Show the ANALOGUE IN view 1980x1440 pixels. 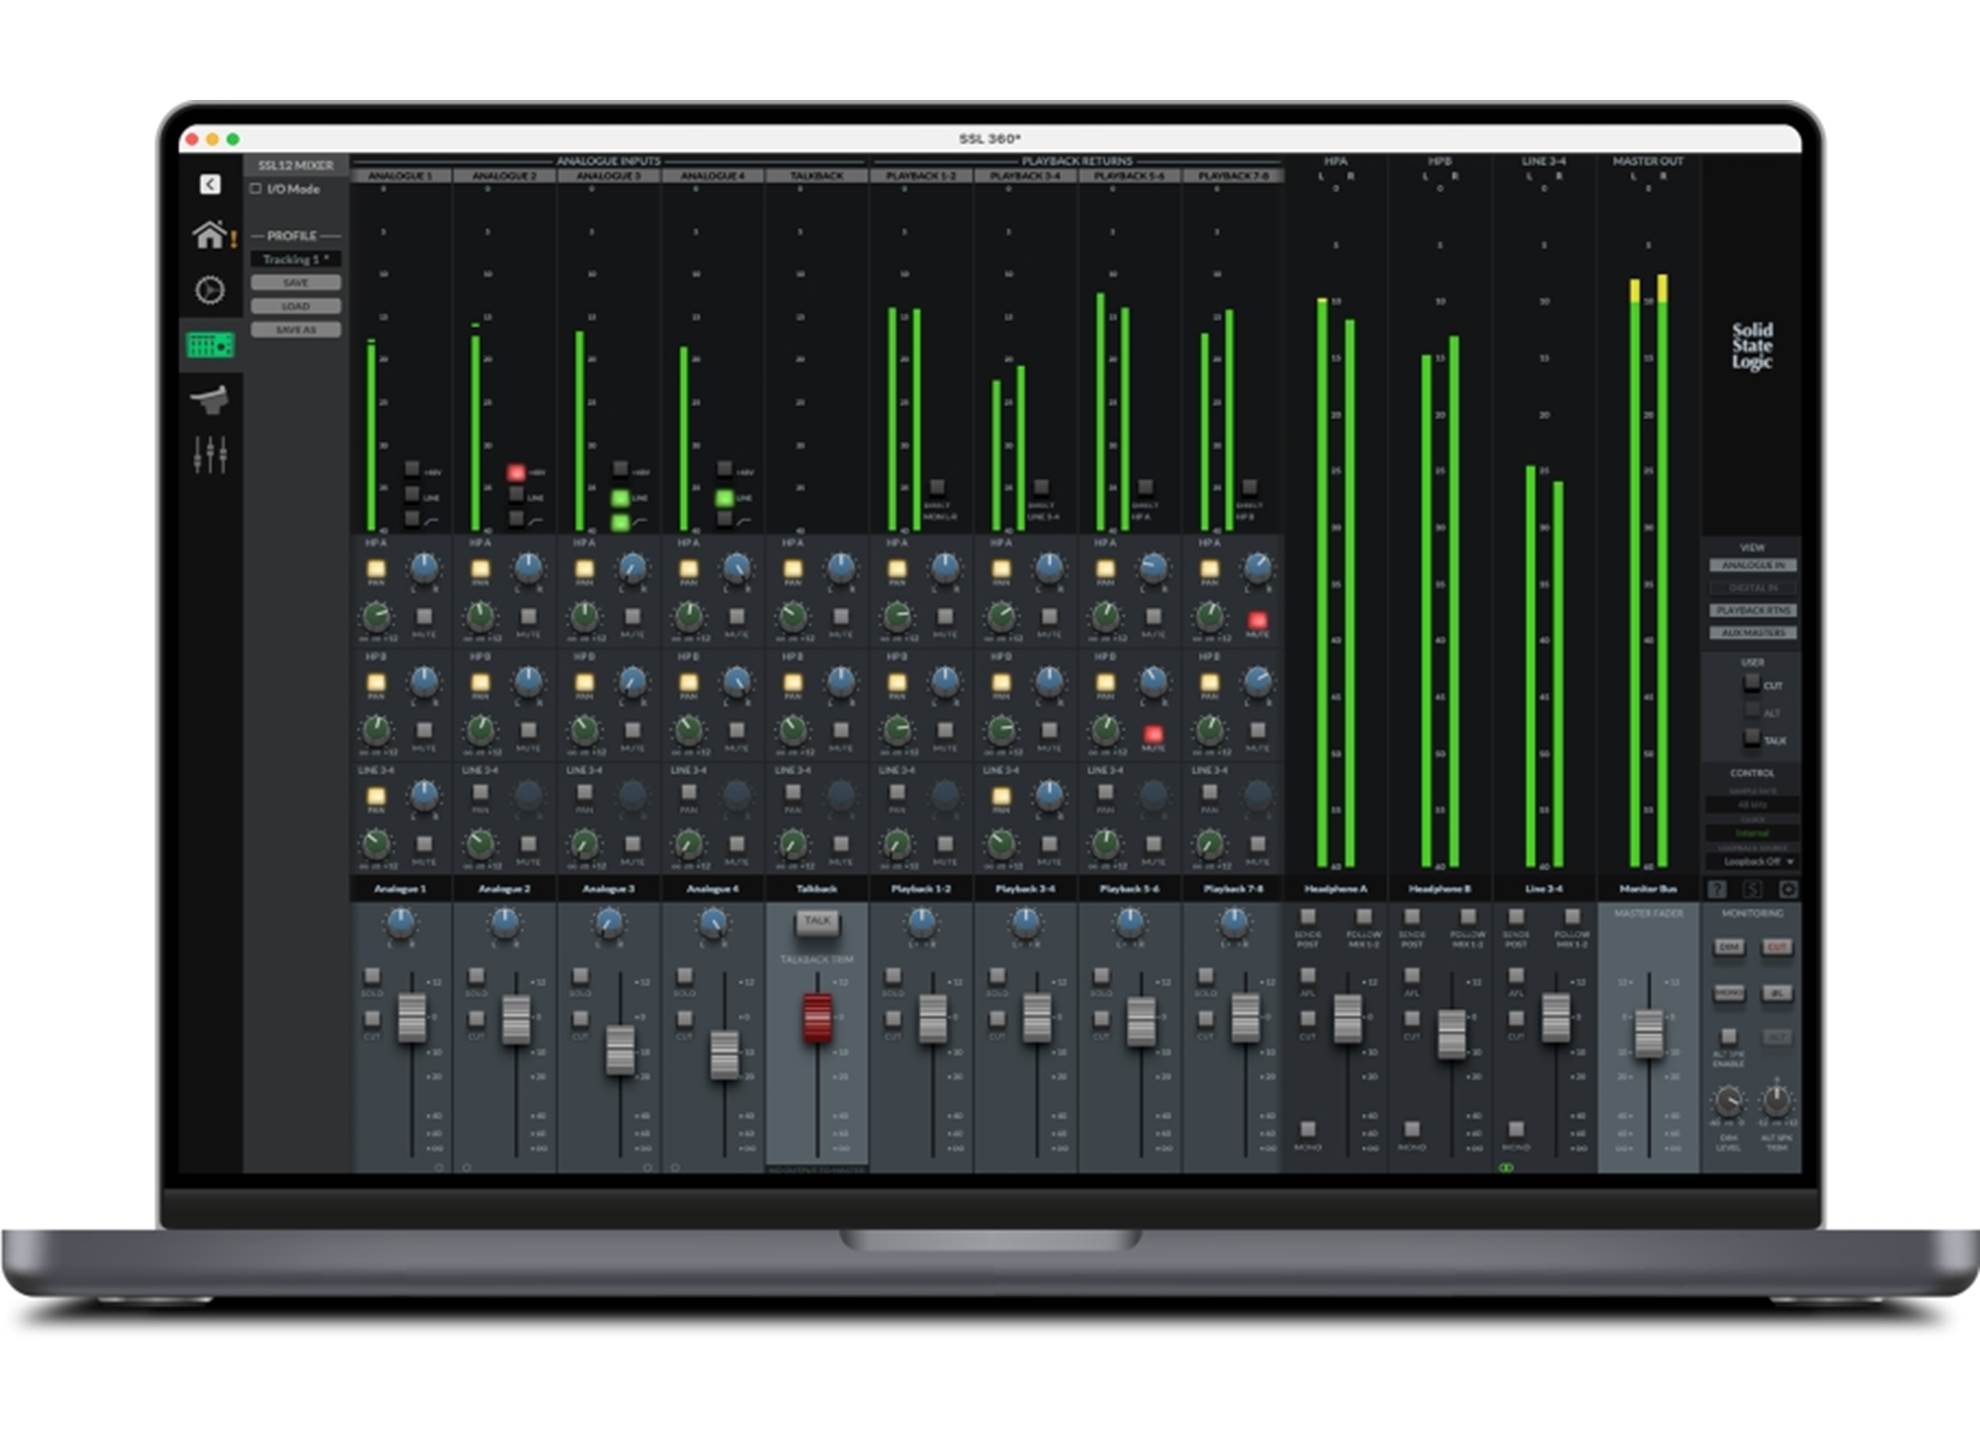(1752, 565)
